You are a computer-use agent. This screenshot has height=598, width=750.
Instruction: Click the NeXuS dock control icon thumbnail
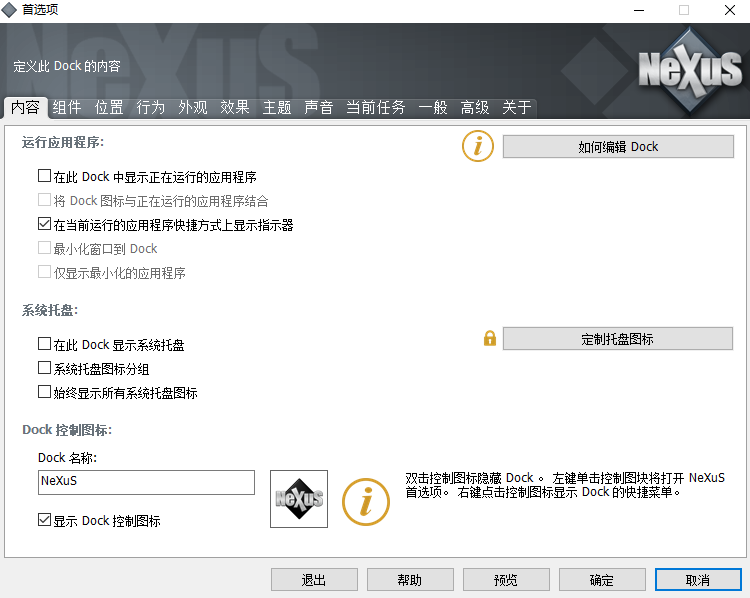(299, 499)
